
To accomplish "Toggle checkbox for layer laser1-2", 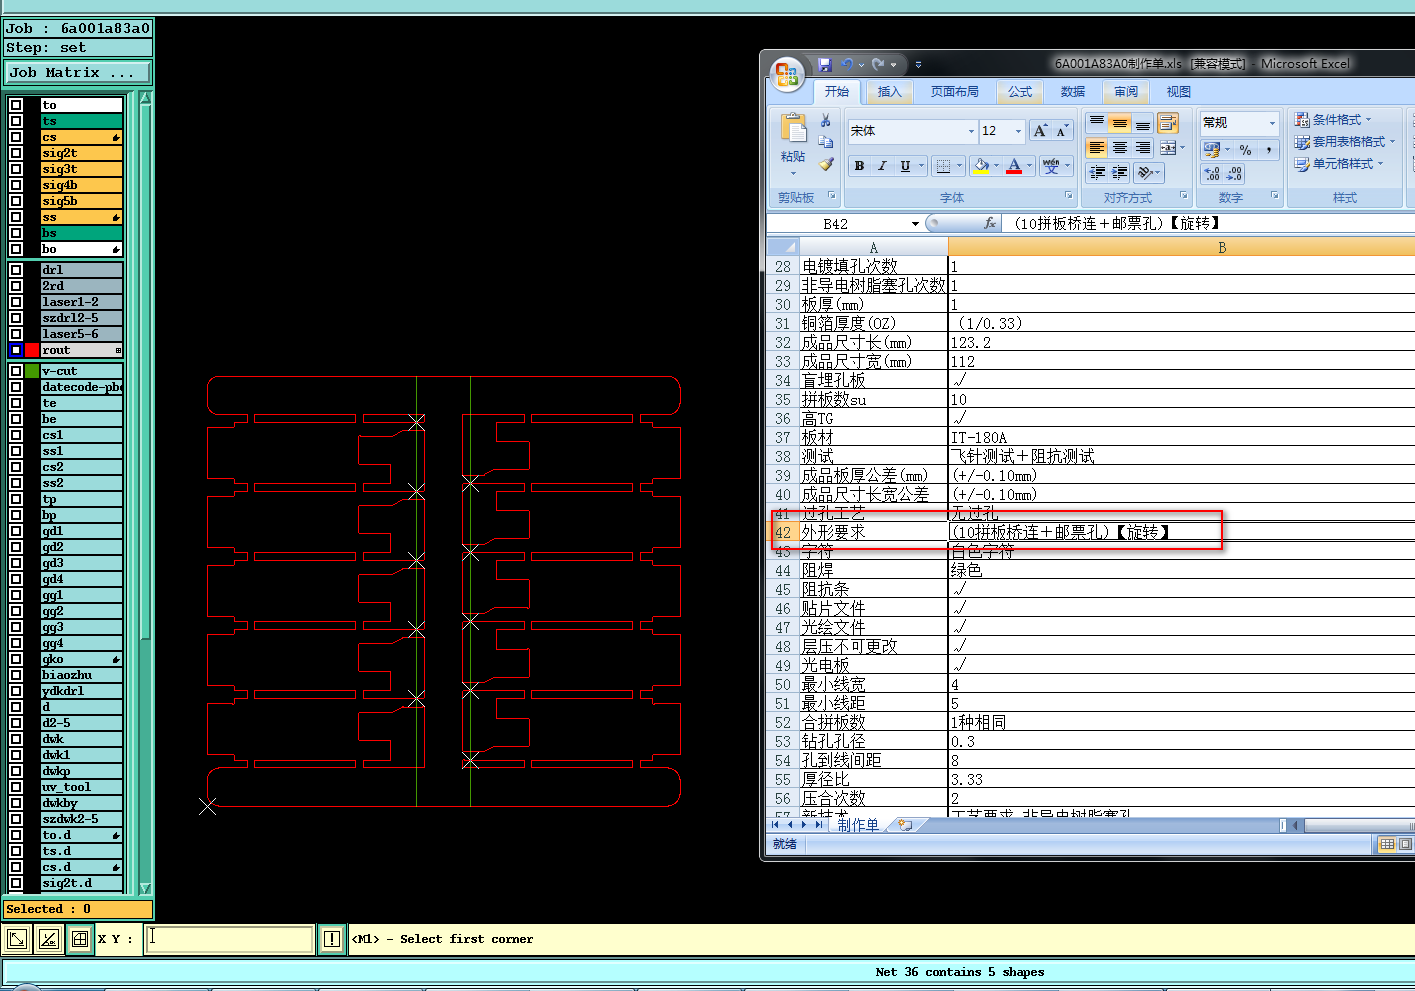I will tap(16, 302).
